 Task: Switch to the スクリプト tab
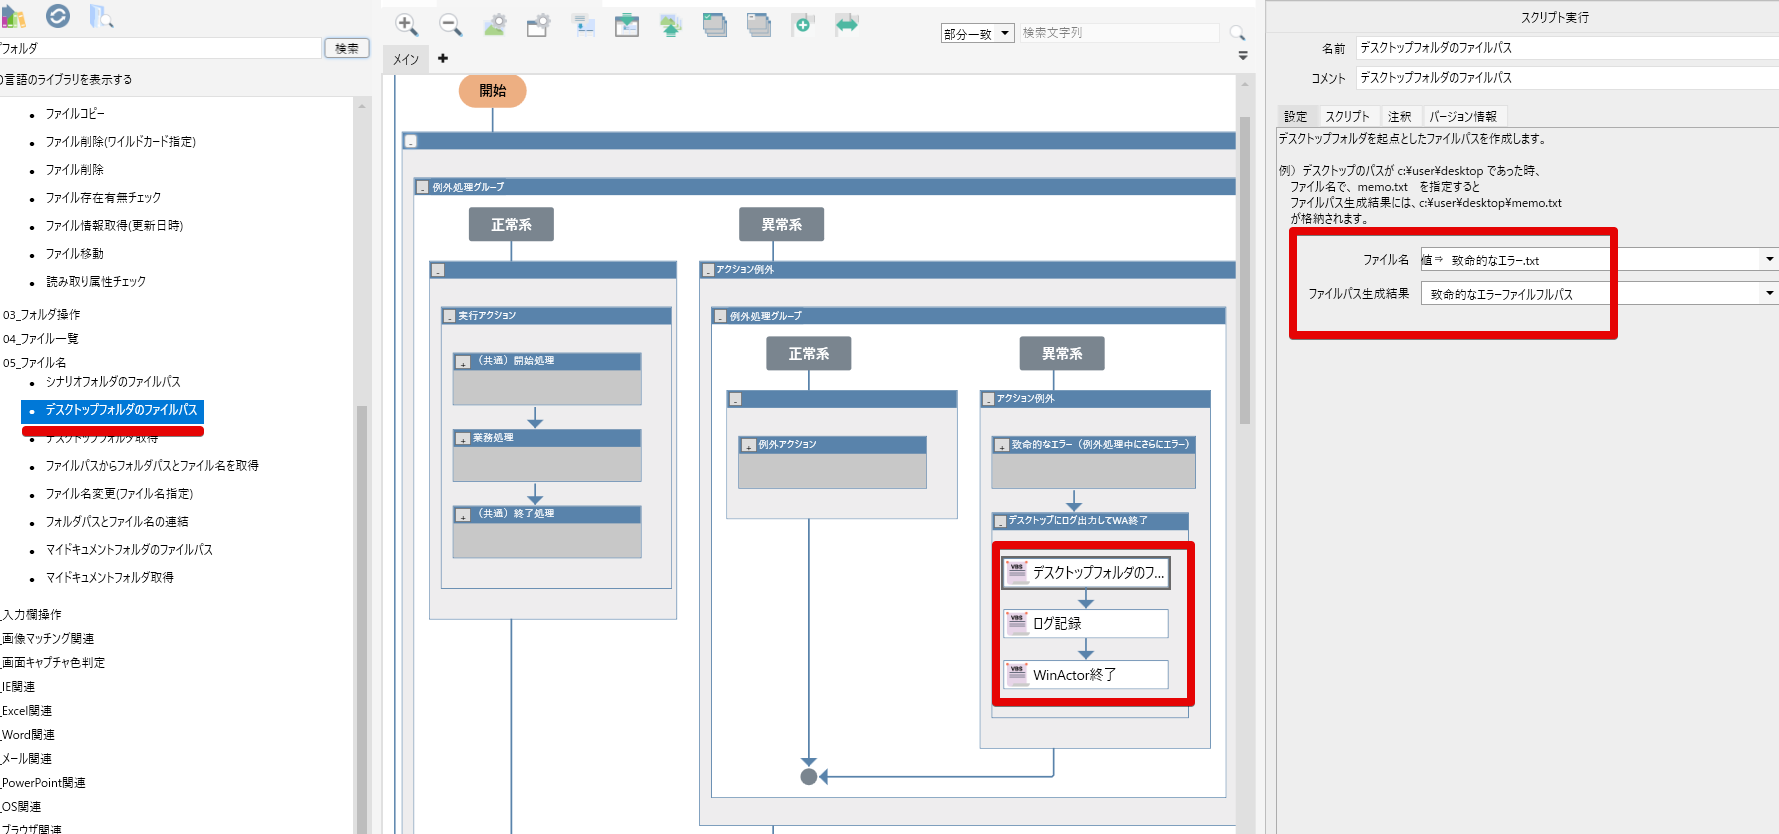1347,117
